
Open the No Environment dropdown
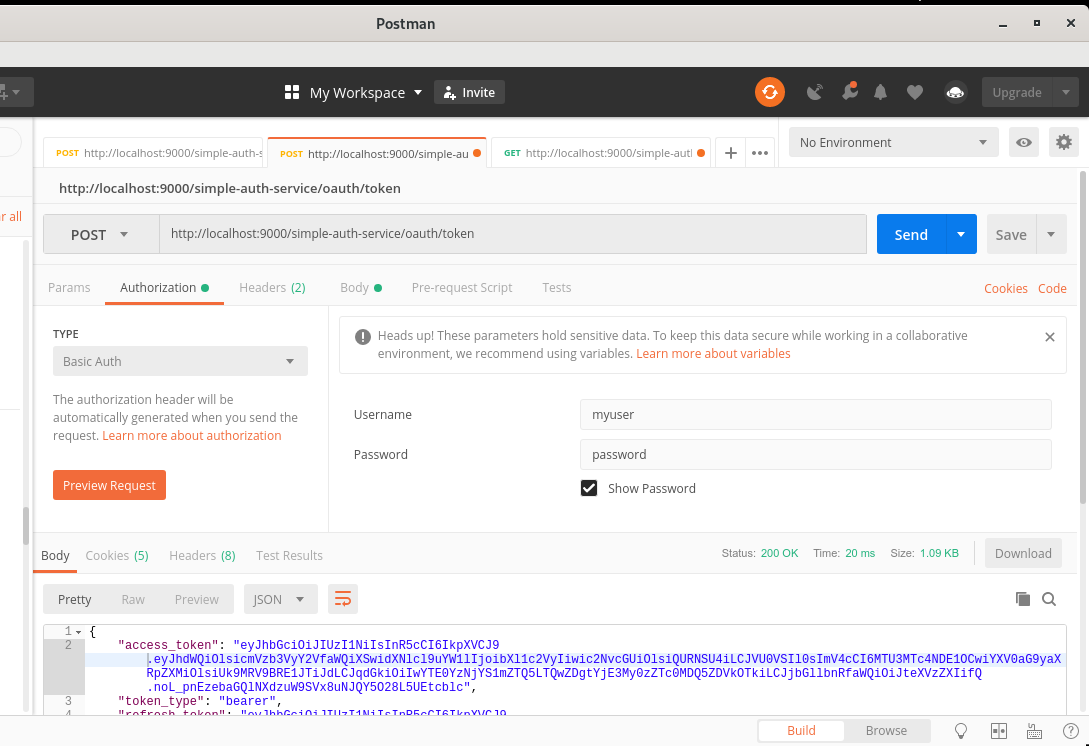point(893,142)
